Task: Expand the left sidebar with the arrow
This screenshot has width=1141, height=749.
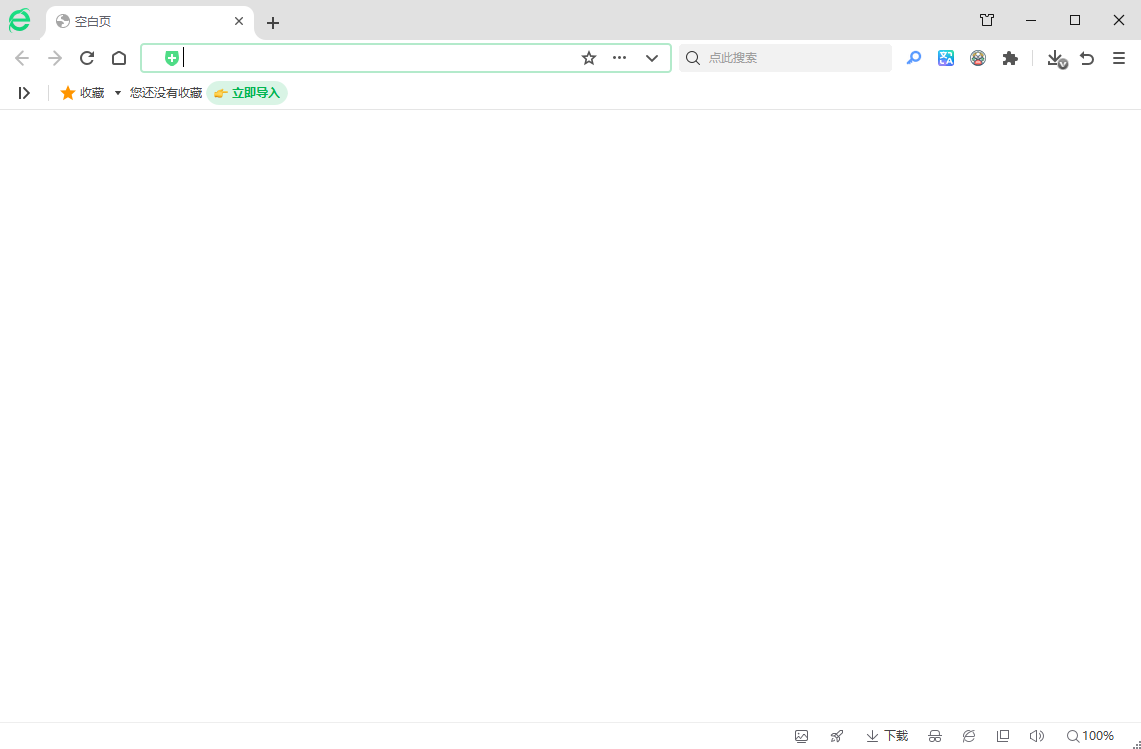Action: 24,92
